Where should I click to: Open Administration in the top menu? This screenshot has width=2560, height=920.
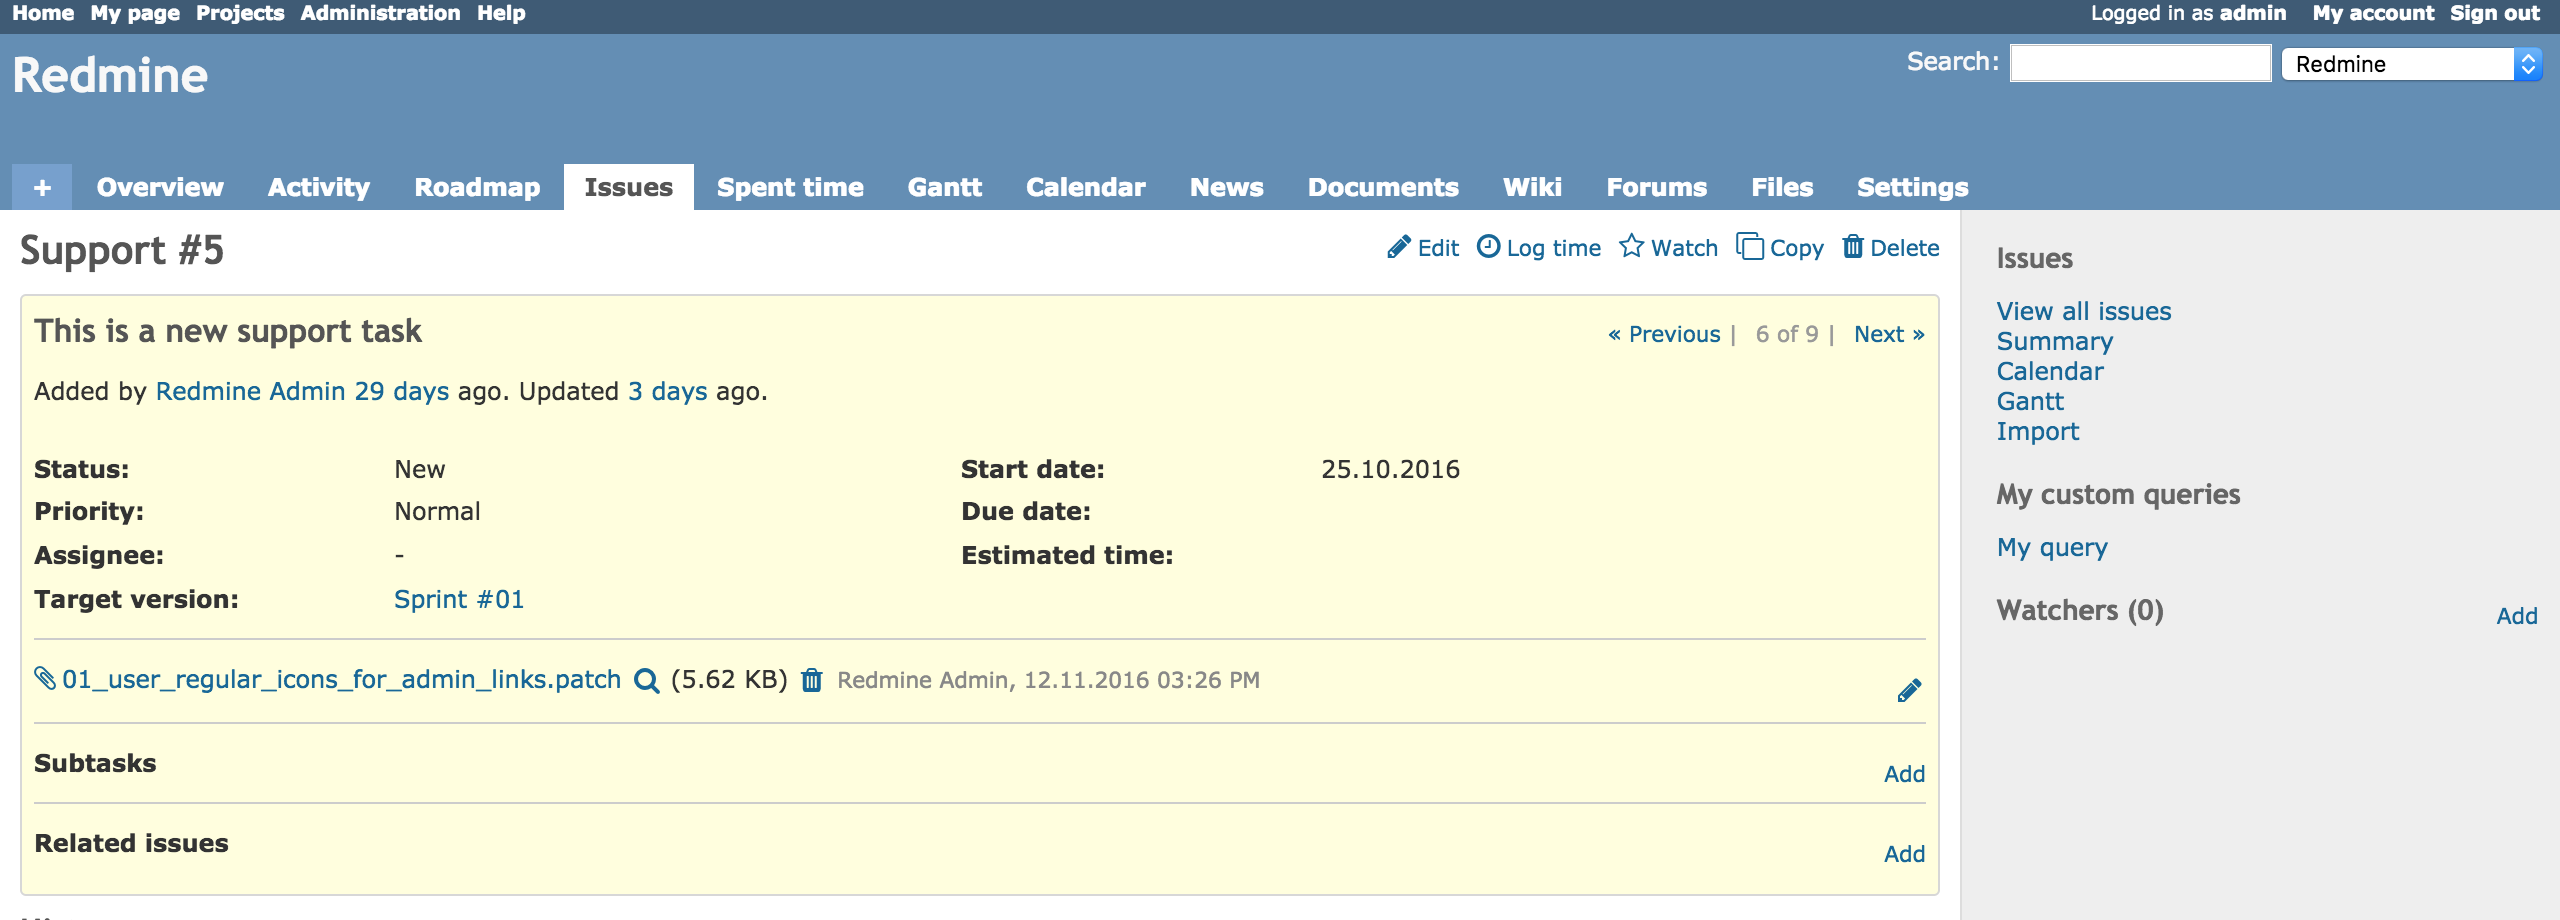coord(380,13)
